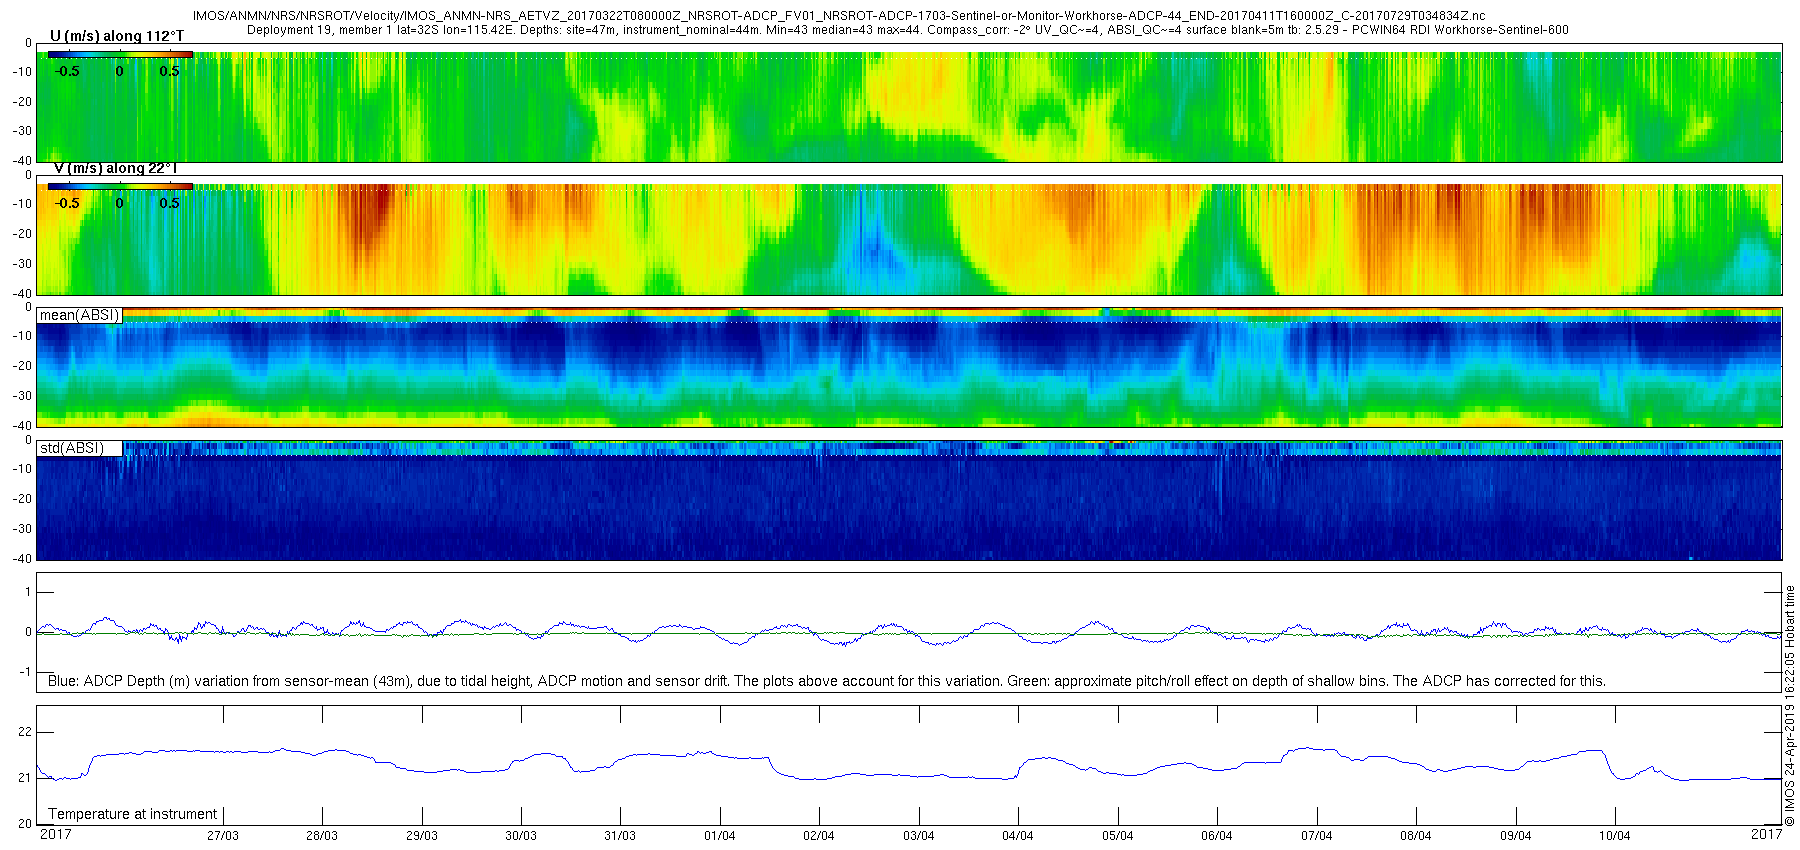Screen dimensions: 1800x850
Task: Click the 01/04 date tick label
Action: pos(720,836)
